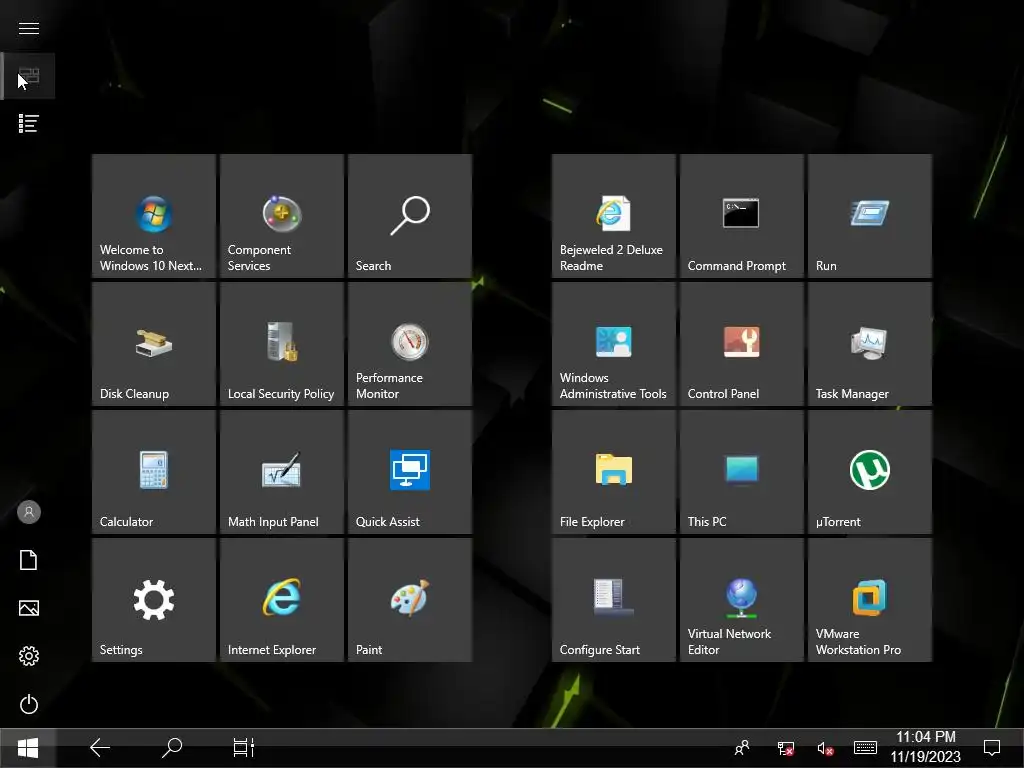Open user account menu in sidebar
The width and height of the screenshot is (1024, 768).
point(29,512)
